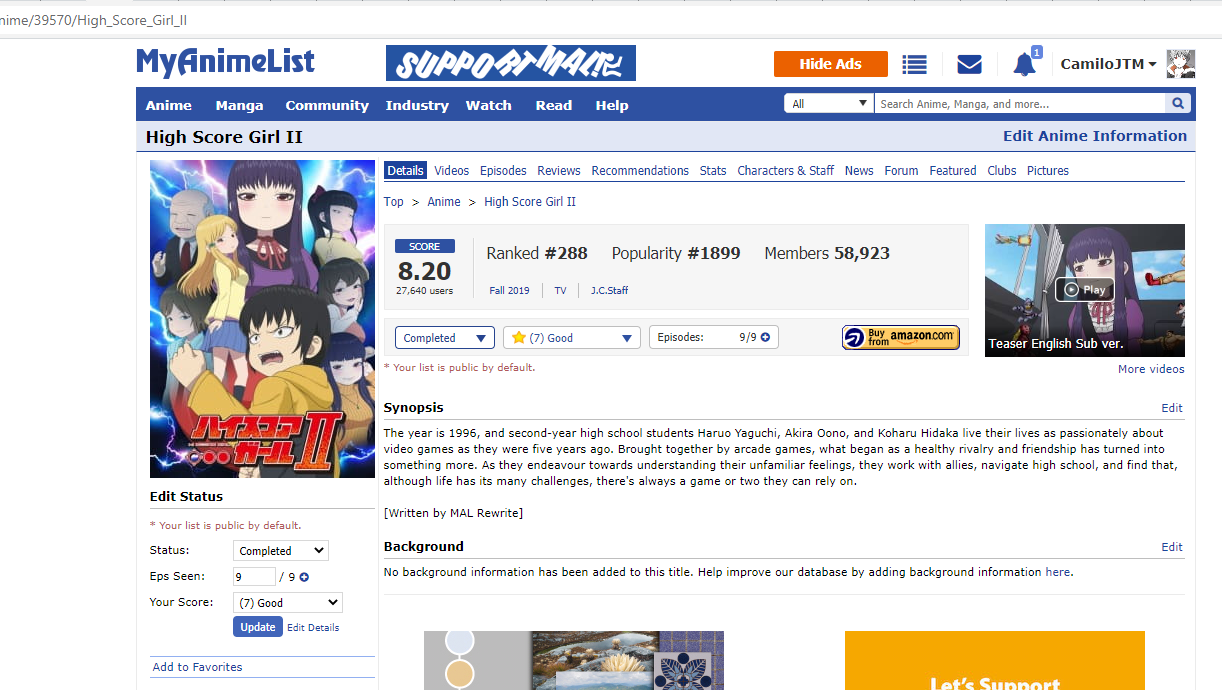This screenshot has height=690, width=1222.
Task: Open the CamiloJTM account menu
Action: point(1108,64)
